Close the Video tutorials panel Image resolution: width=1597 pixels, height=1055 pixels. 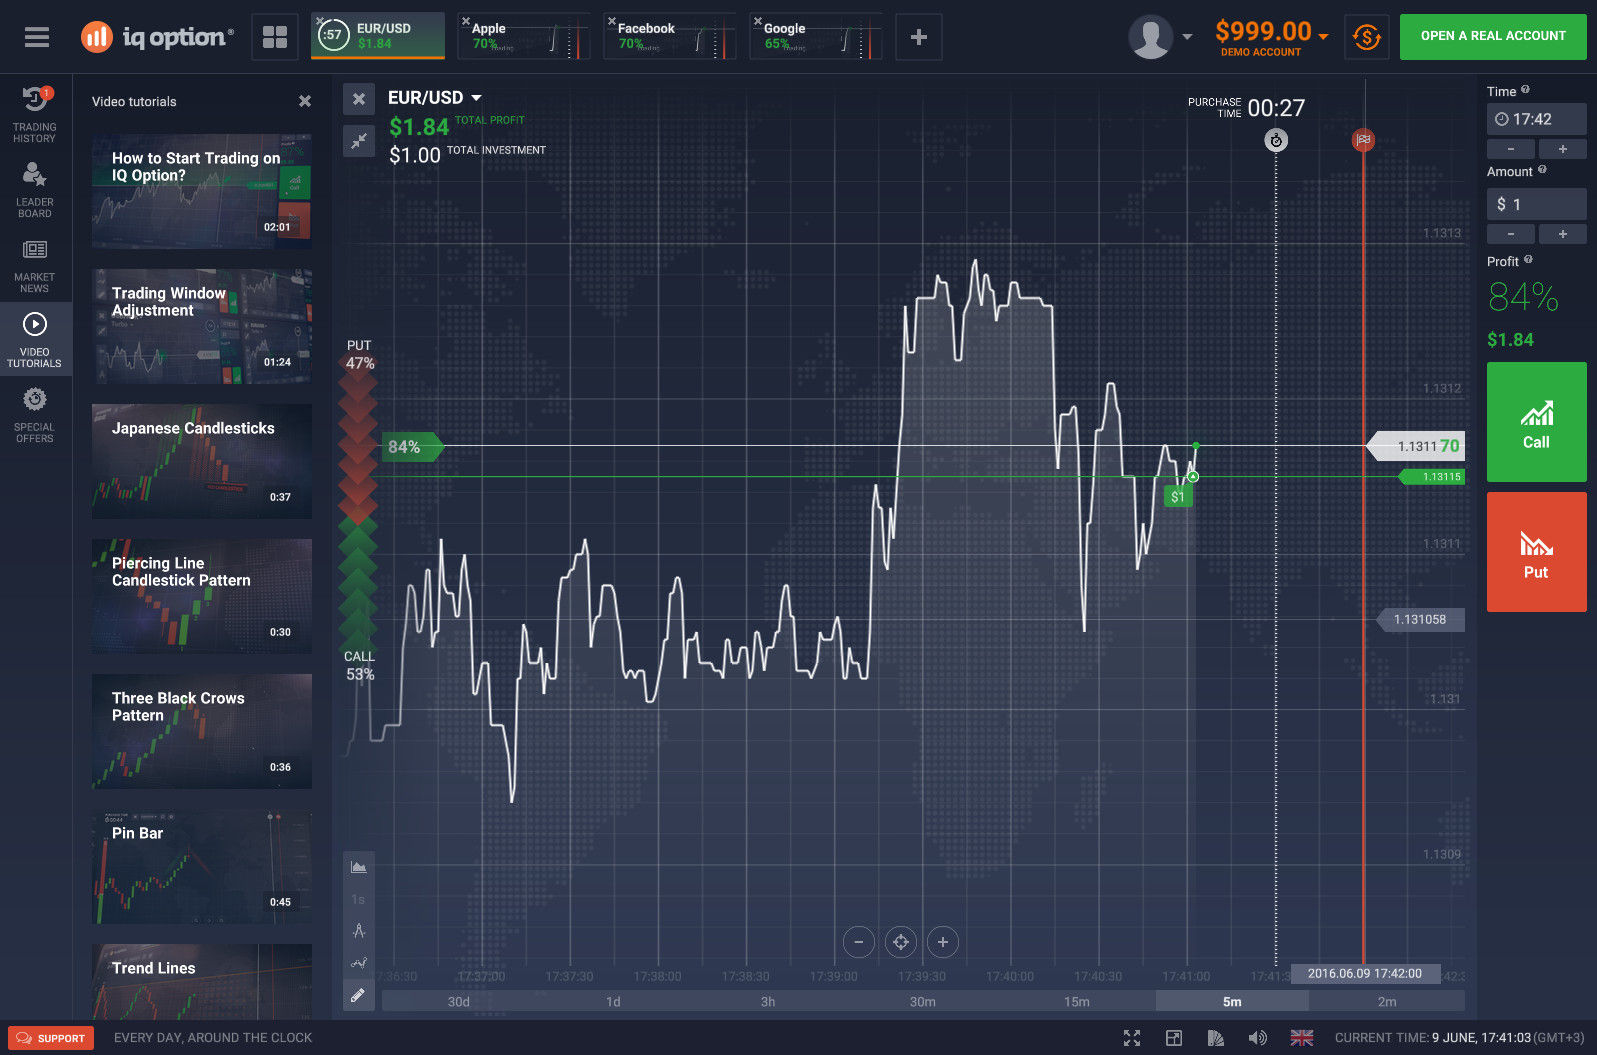(x=305, y=101)
